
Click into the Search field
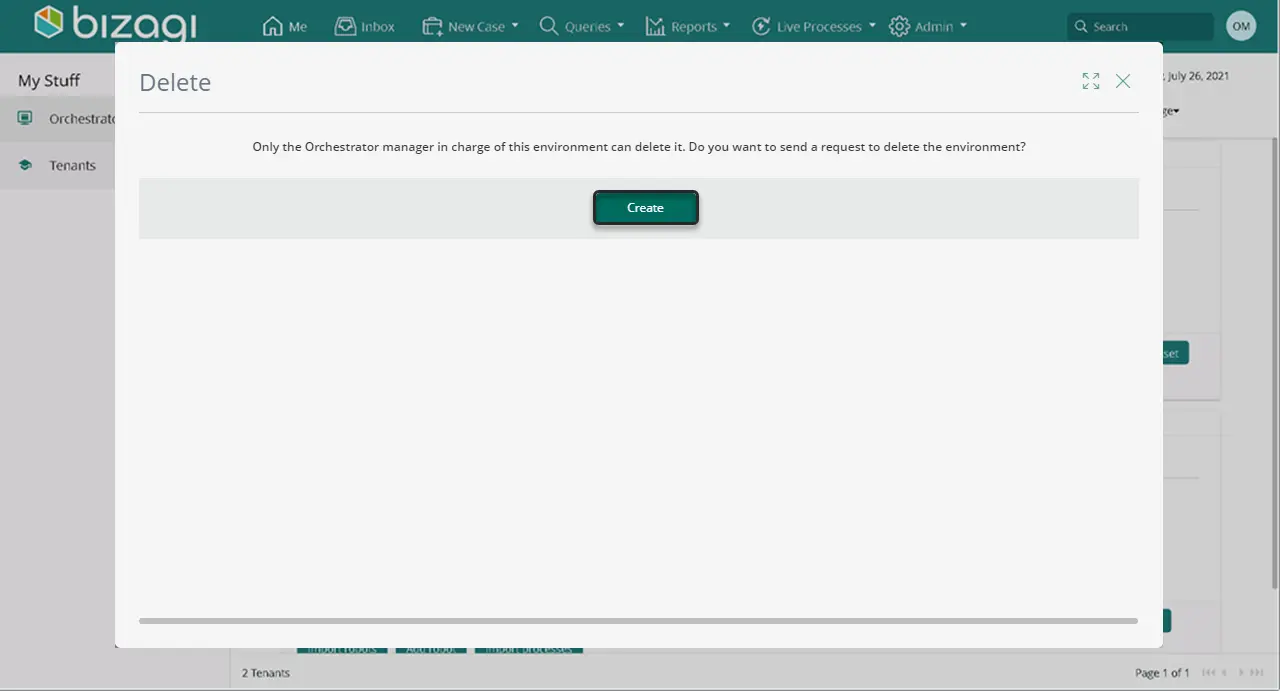click(1140, 27)
